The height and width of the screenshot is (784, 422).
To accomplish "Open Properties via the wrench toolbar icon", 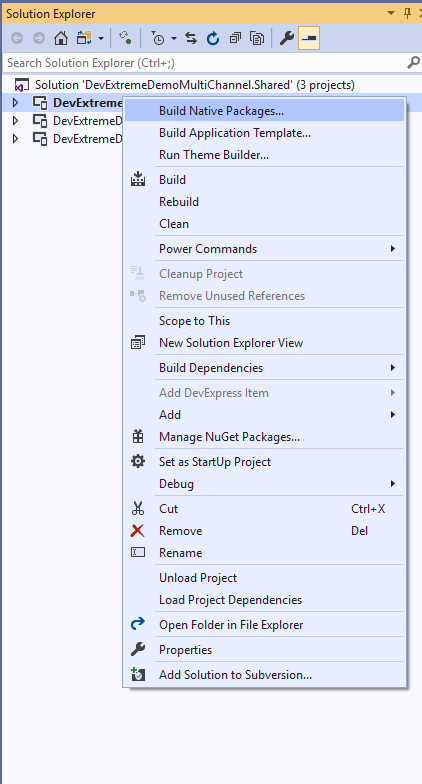I will pyautogui.click(x=286, y=38).
